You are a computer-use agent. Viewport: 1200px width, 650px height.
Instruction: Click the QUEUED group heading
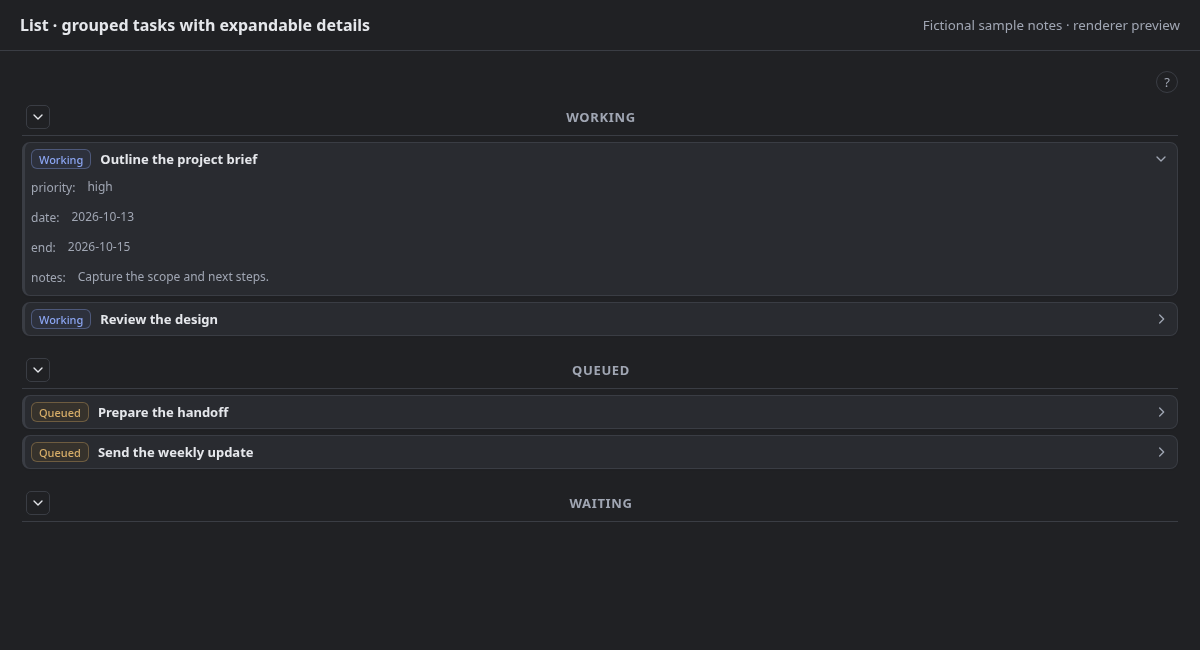click(x=600, y=370)
